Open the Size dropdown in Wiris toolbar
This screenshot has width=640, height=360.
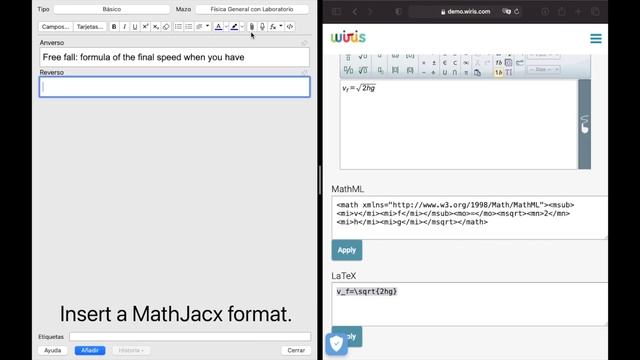(x=543, y=69)
